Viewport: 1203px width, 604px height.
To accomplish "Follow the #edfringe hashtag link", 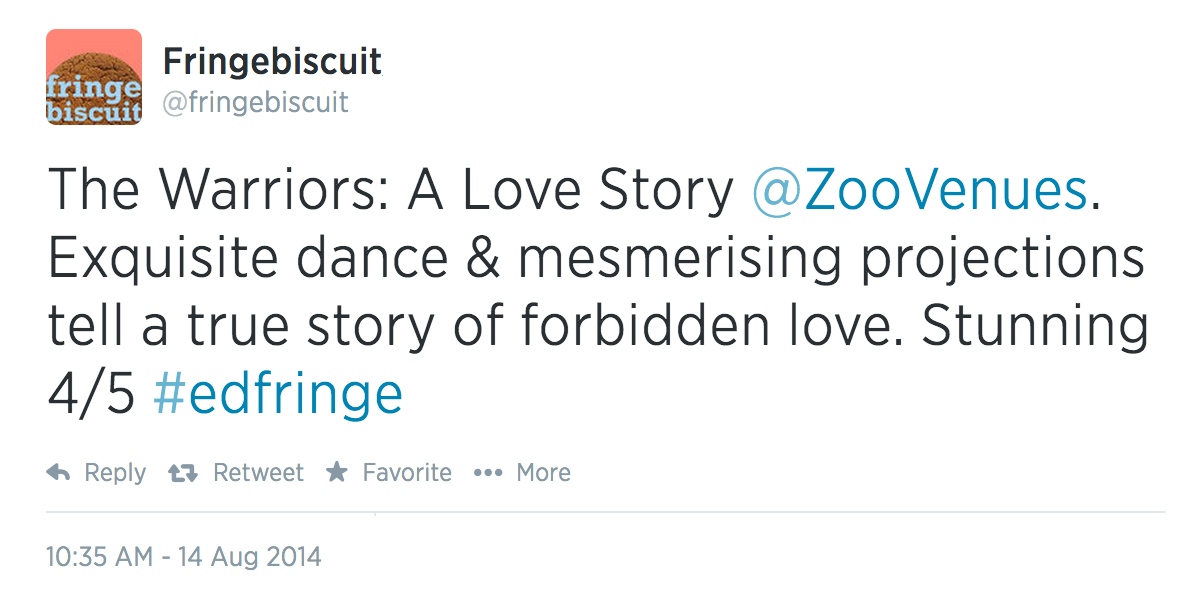I will (x=278, y=394).
